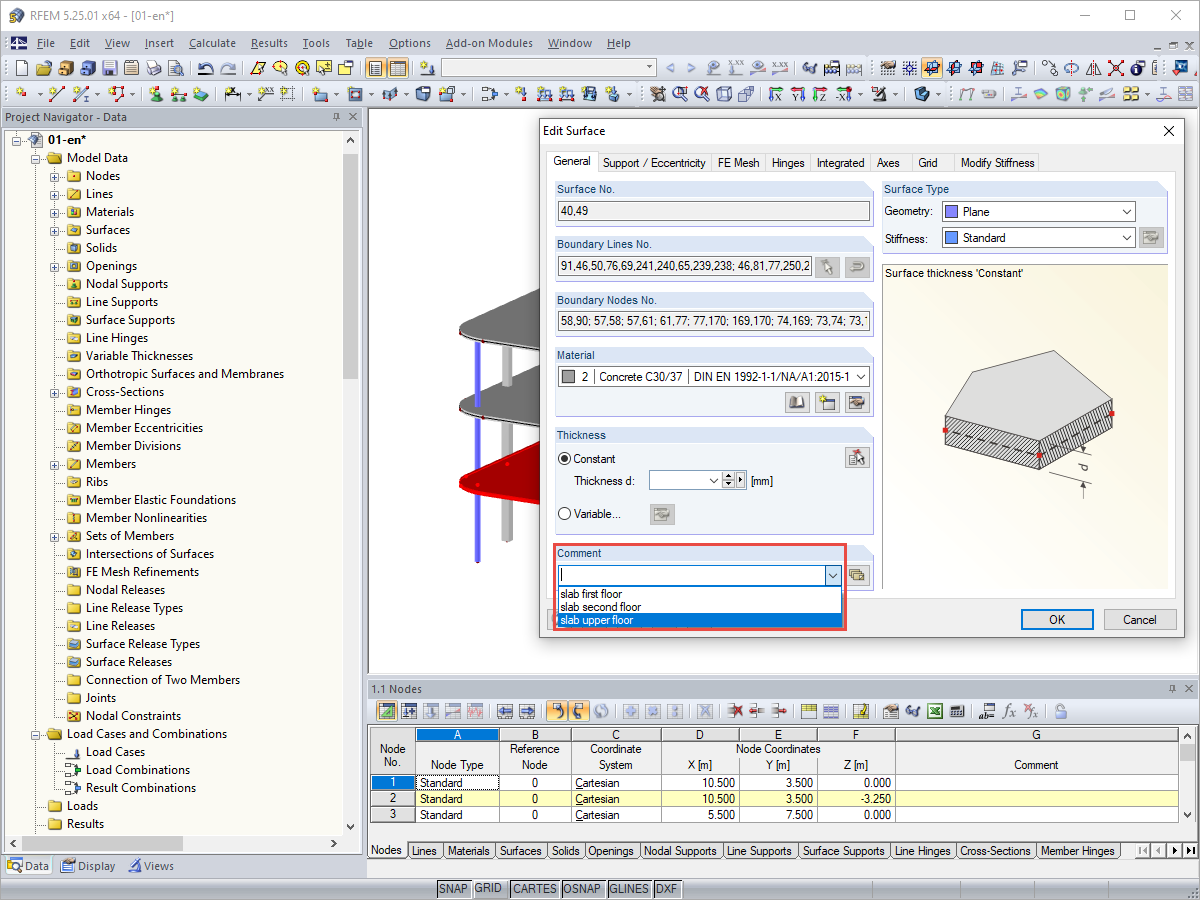The height and width of the screenshot is (900, 1200).
Task: Toggle DXF in the status bar
Action: pyautogui.click(x=666, y=888)
